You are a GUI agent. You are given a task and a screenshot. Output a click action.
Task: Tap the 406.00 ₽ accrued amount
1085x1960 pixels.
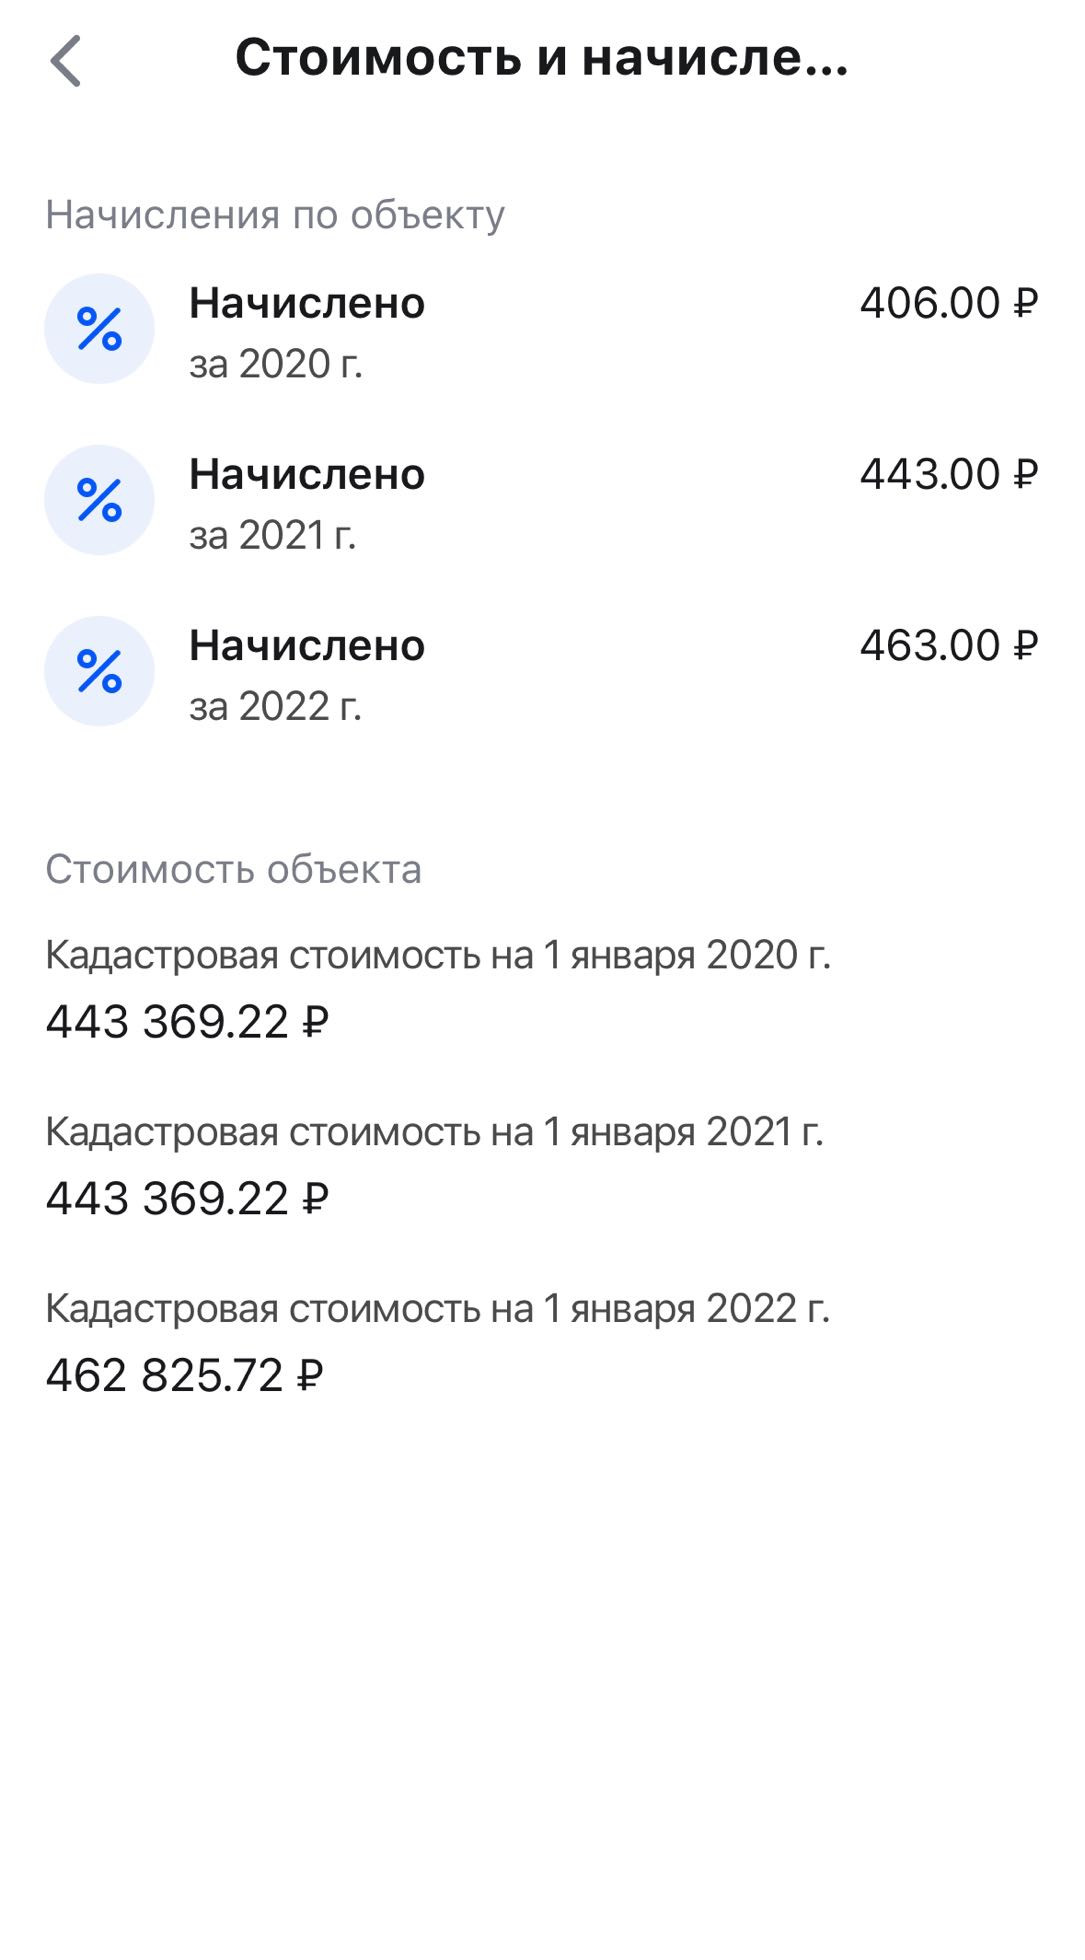(x=948, y=303)
